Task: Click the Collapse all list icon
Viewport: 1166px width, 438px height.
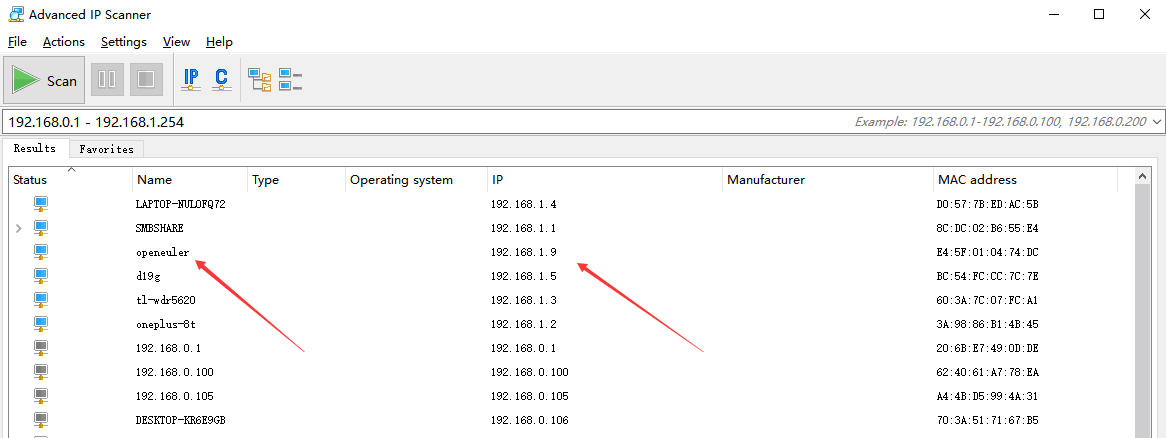Action: point(291,80)
